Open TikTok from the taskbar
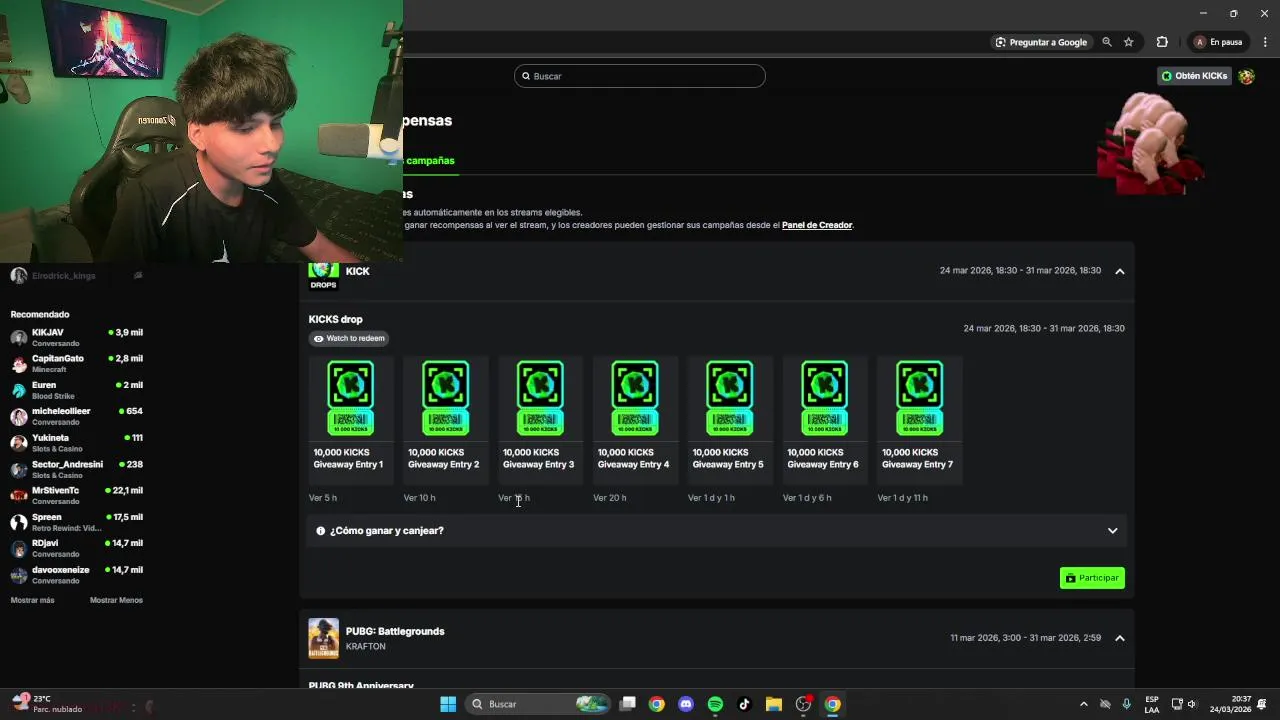The image size is (1280, 720). click(744, 704)
